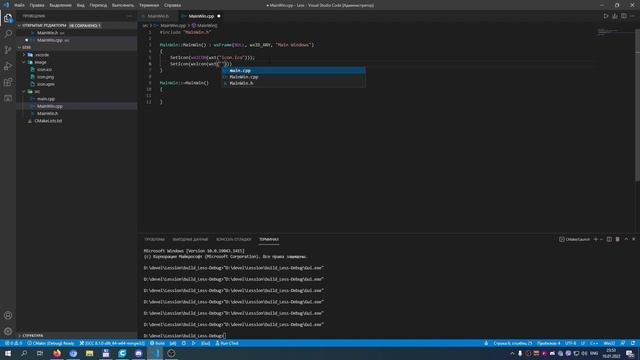Switch to the MainWin.h editor tab
640x360 pixels.
pos(157,16)
